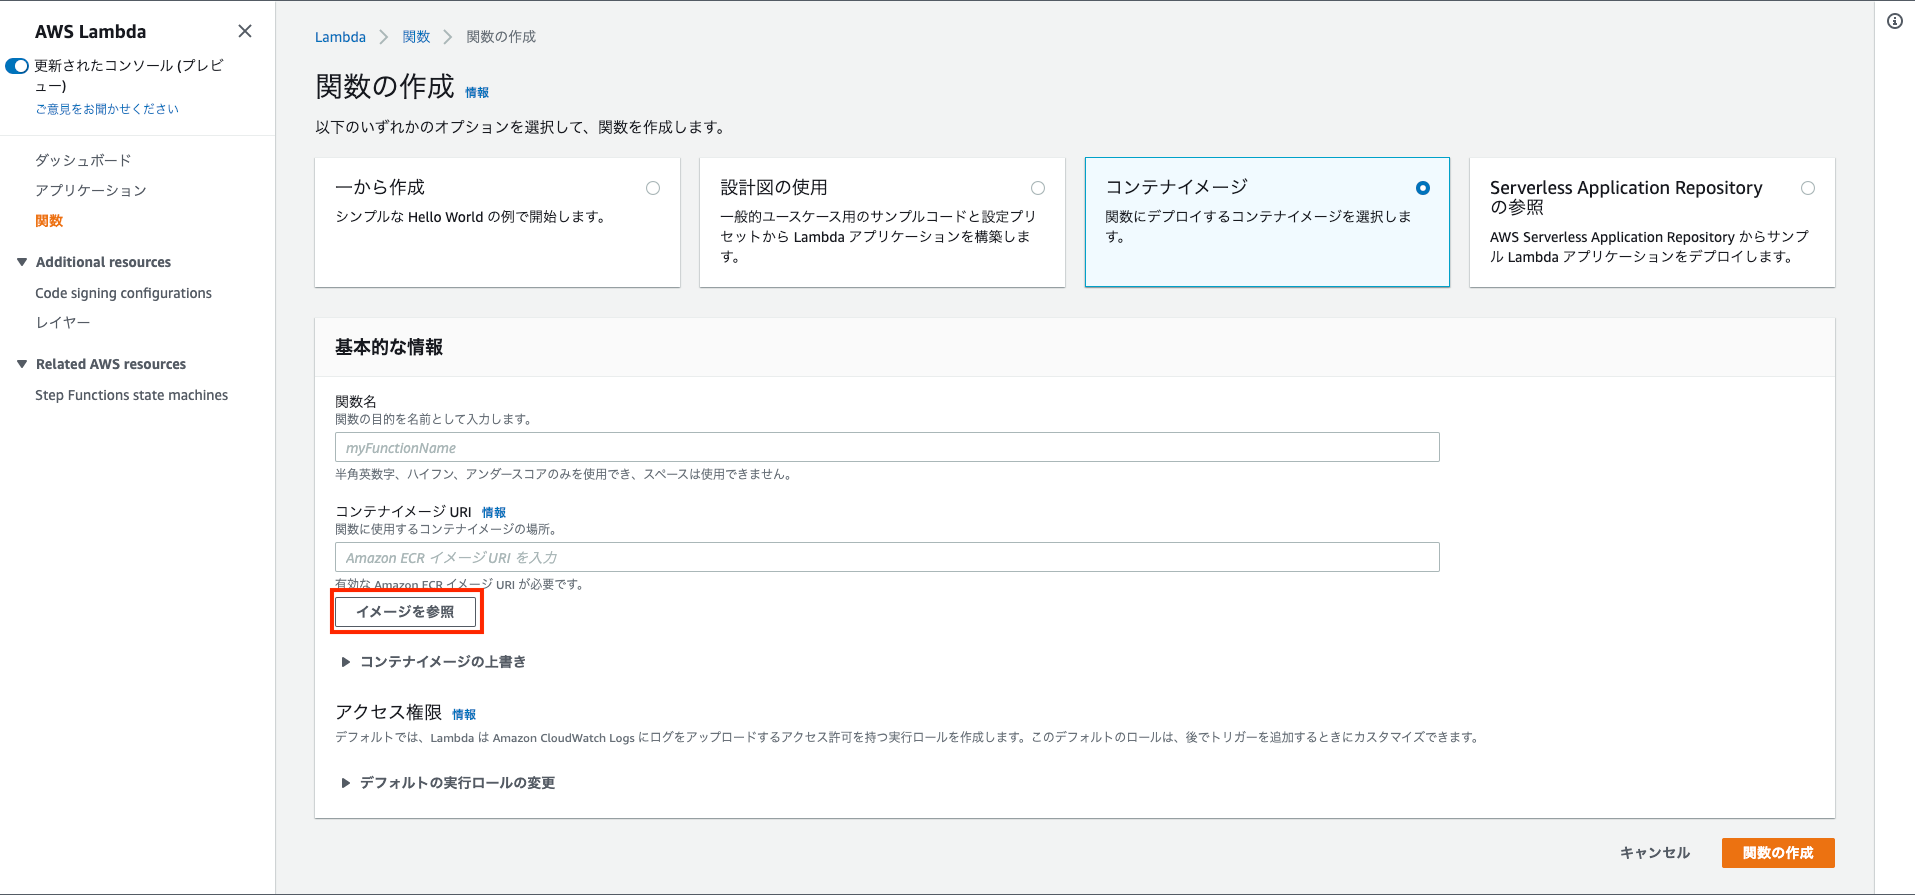Click the 関数 breadcrumb link
Screen dimensions: 1915x895
[416, 37]
